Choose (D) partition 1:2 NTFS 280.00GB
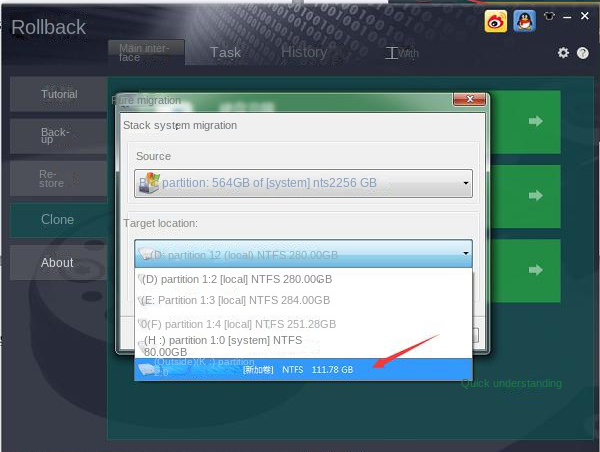The height and width of the screenshot is (452, 600). (x=303, y=279)
